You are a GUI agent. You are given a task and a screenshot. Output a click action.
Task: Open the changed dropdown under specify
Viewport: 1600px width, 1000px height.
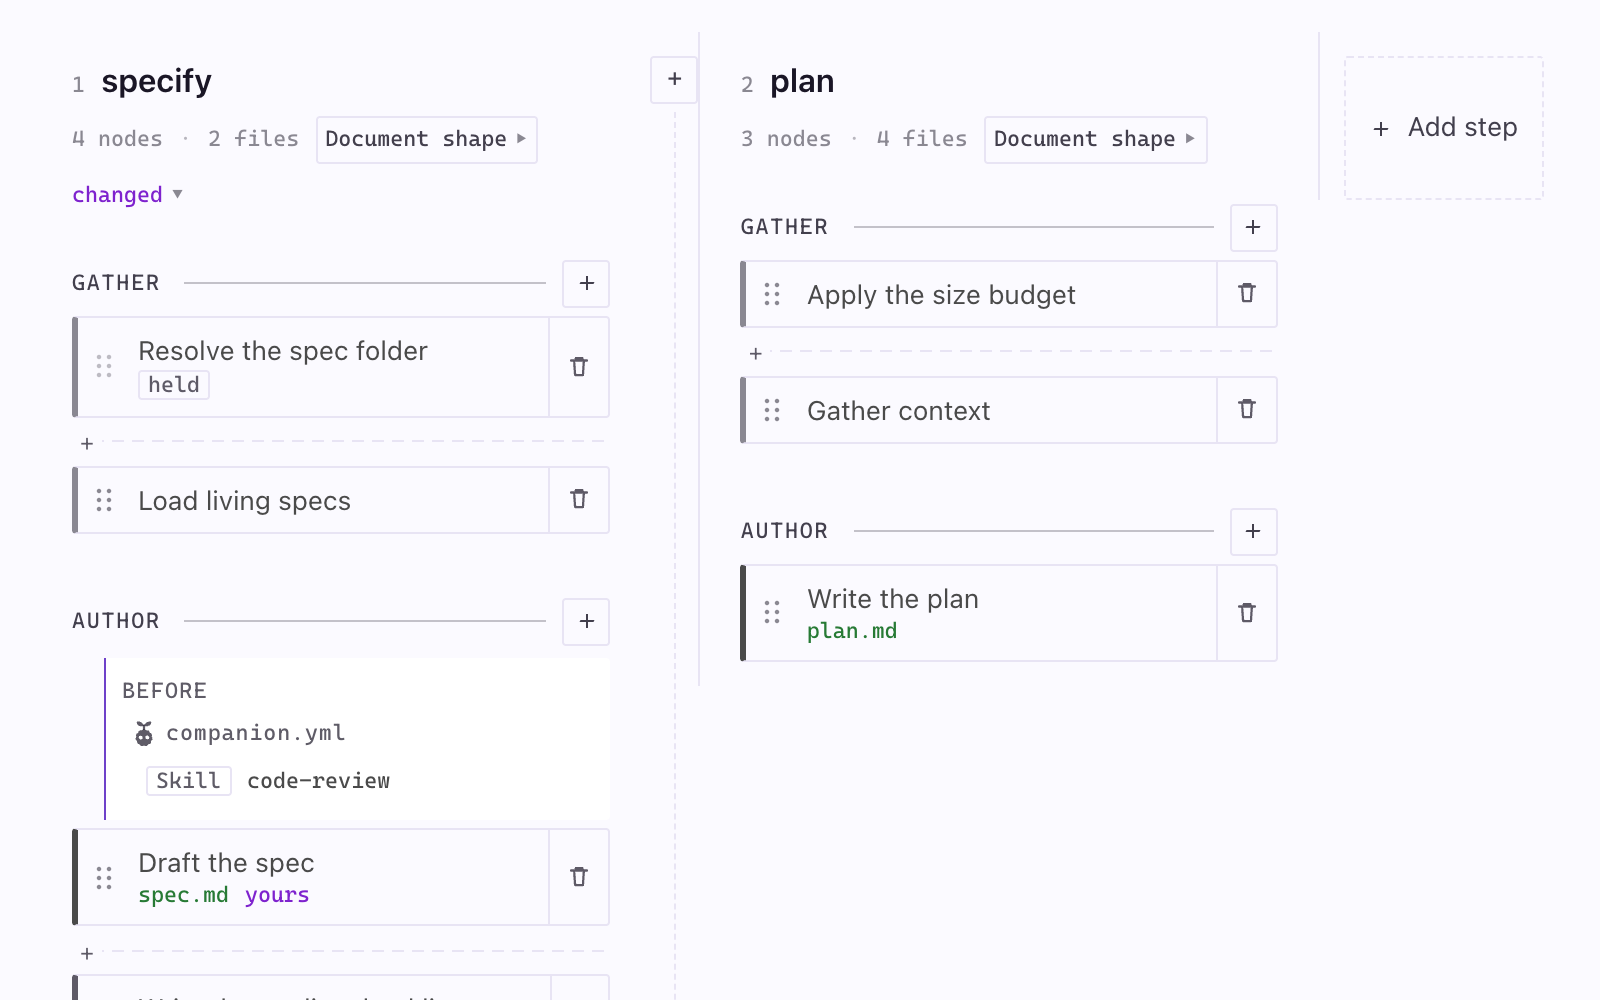[127, 195]
